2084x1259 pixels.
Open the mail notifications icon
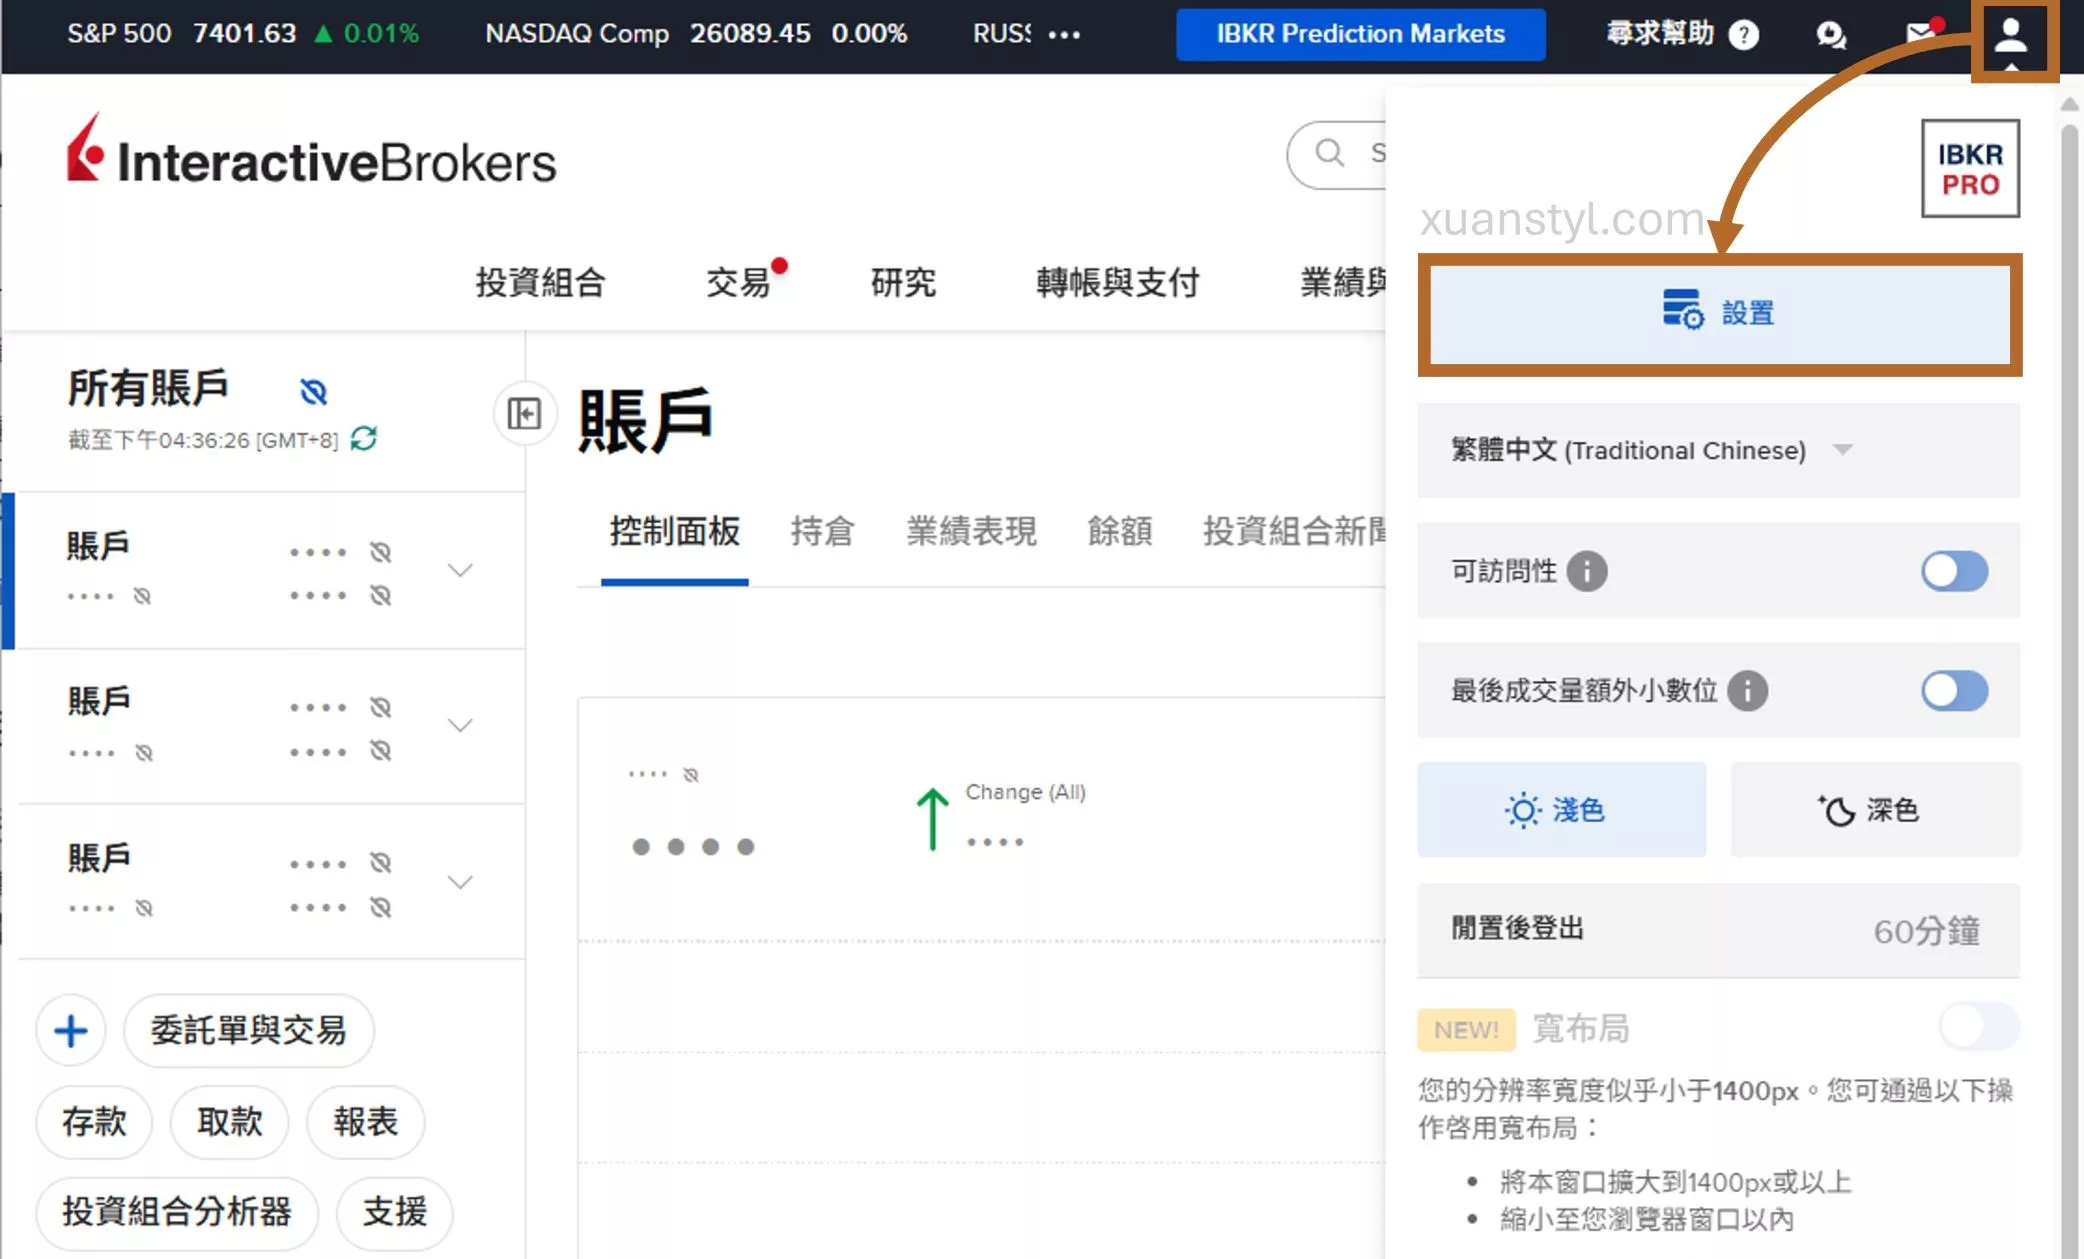tap(1922, 33)
